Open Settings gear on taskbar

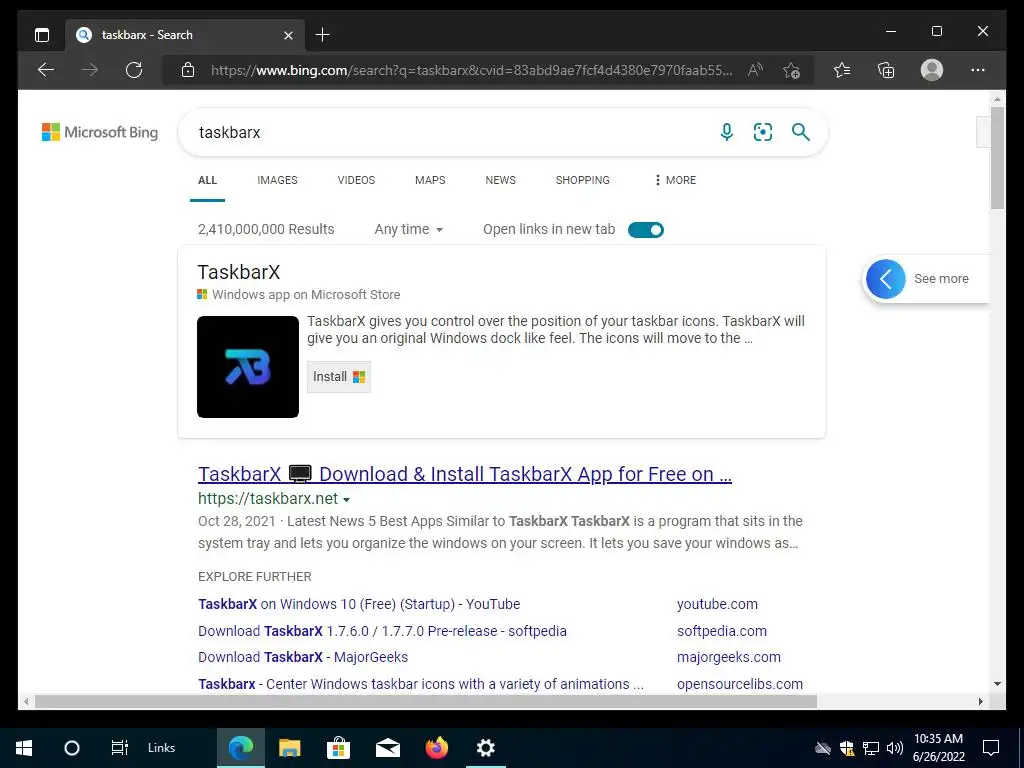(486, 748)
